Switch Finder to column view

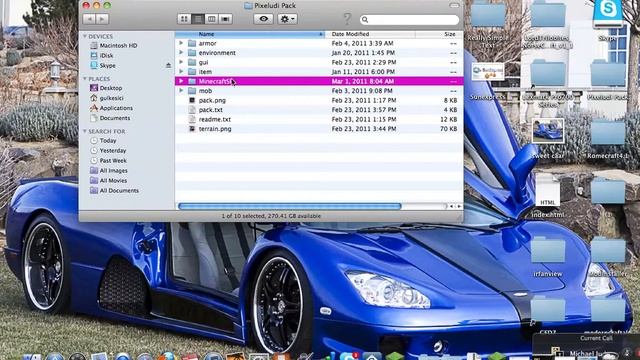211,19
